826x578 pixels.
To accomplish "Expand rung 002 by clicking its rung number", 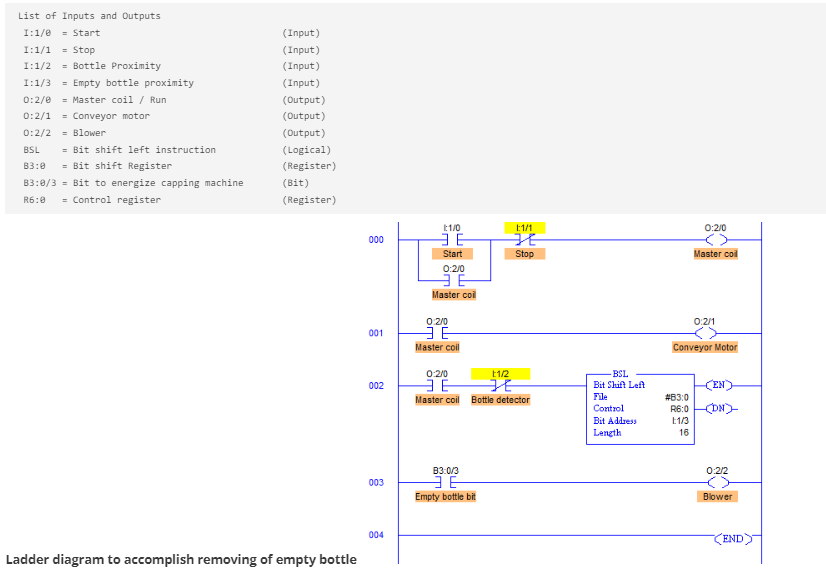I will pos(377,384).
